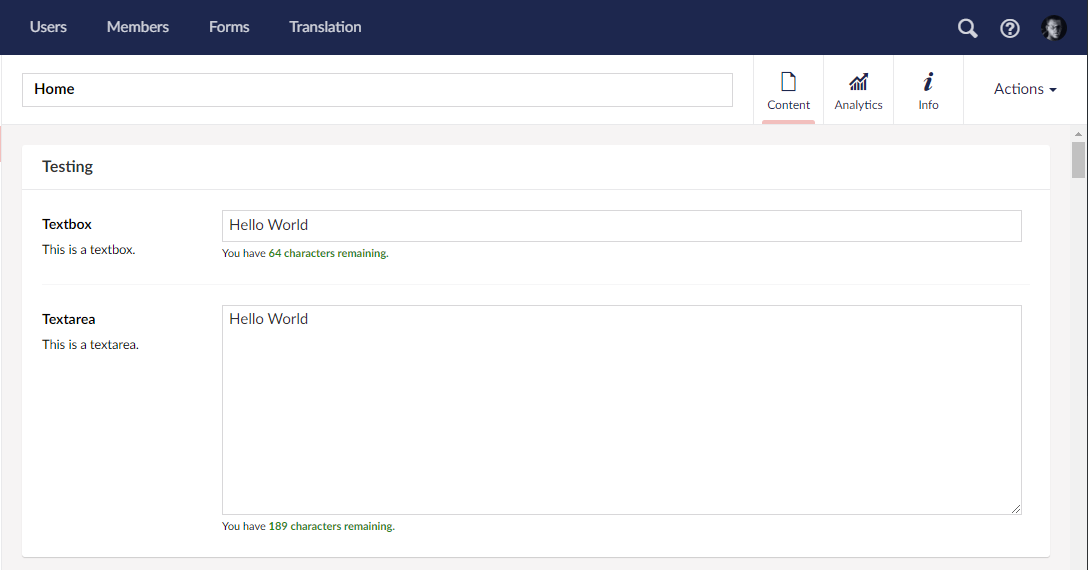Click '189 characters remaining' text
The width and height of the screenshot is (1088, 570).
332,526
